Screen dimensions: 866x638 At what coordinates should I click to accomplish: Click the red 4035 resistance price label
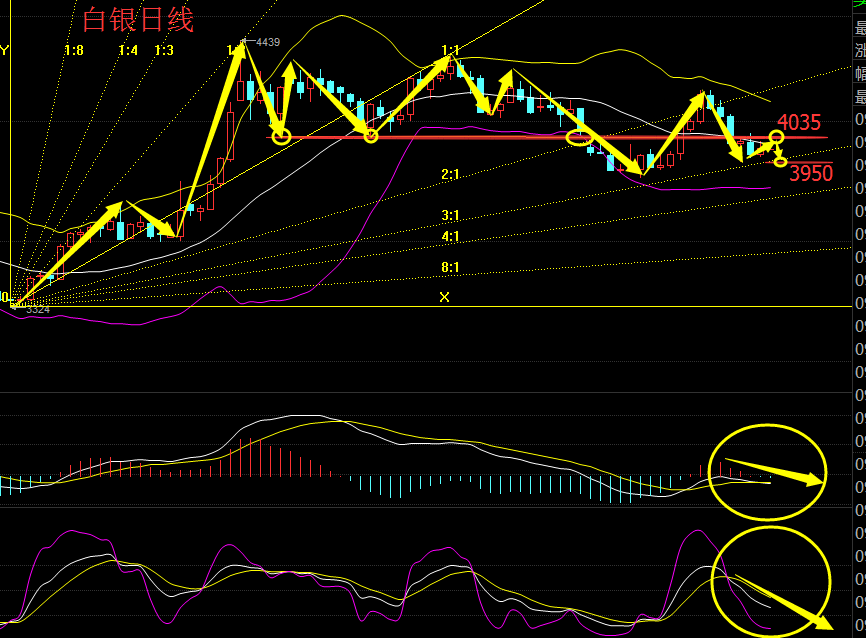pyautogui.click(x=799, y=123)
